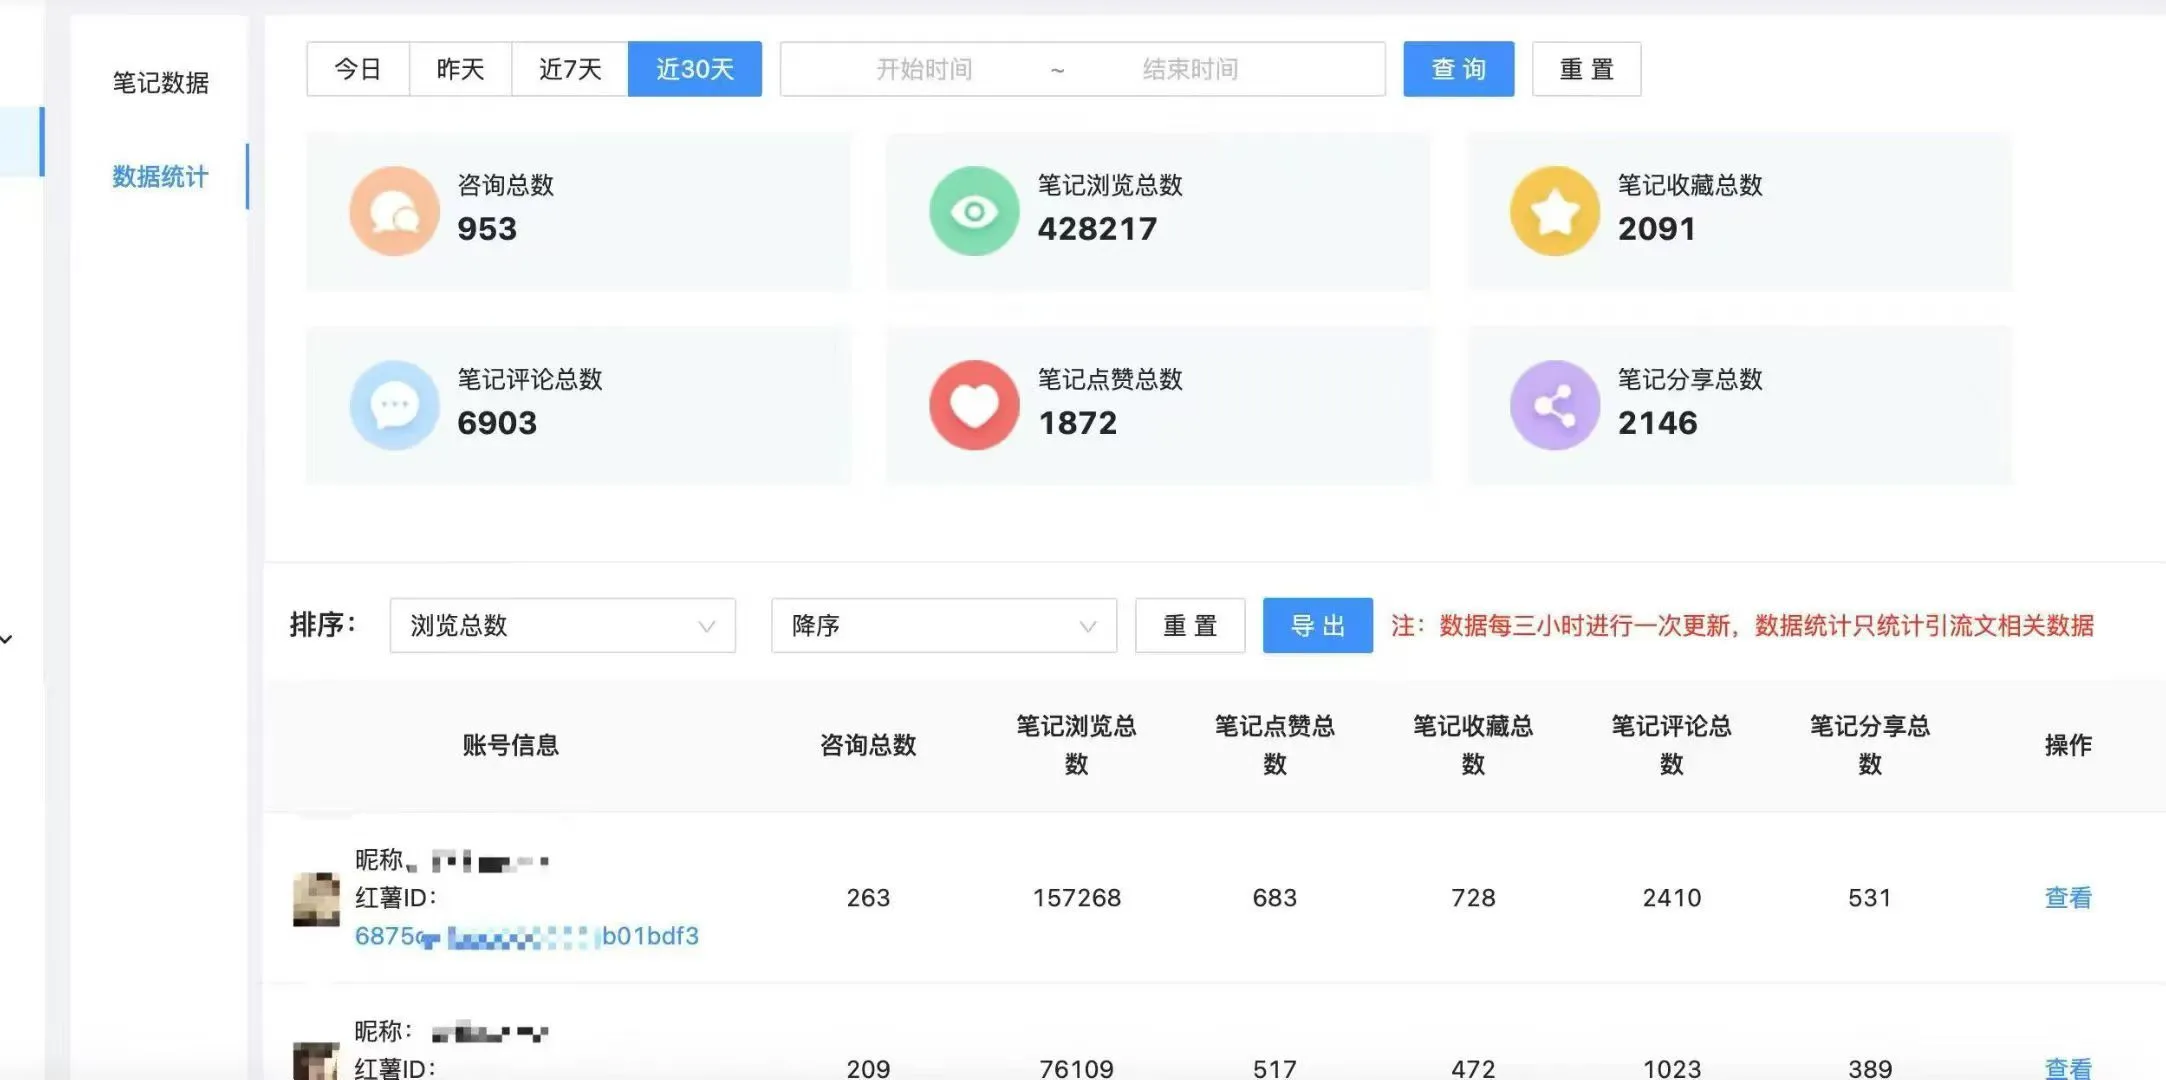2166x1080 pixels.
Task: Click the 重置 reset button beside 查询
Action: coord(1586,68)
